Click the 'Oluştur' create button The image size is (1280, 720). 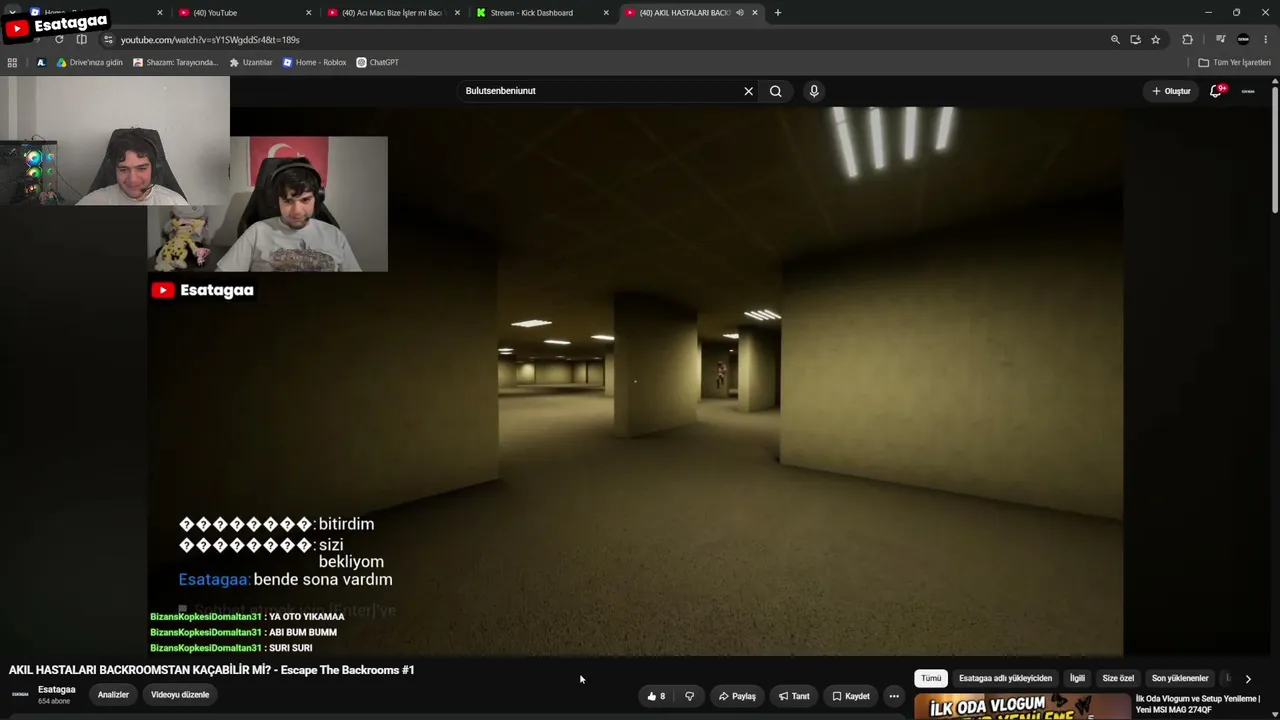pyautogui.click(x=1171, y=91)
